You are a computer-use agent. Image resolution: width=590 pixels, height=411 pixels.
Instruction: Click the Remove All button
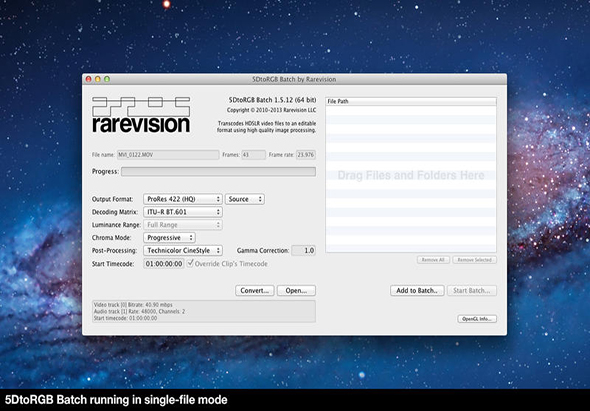433,260
